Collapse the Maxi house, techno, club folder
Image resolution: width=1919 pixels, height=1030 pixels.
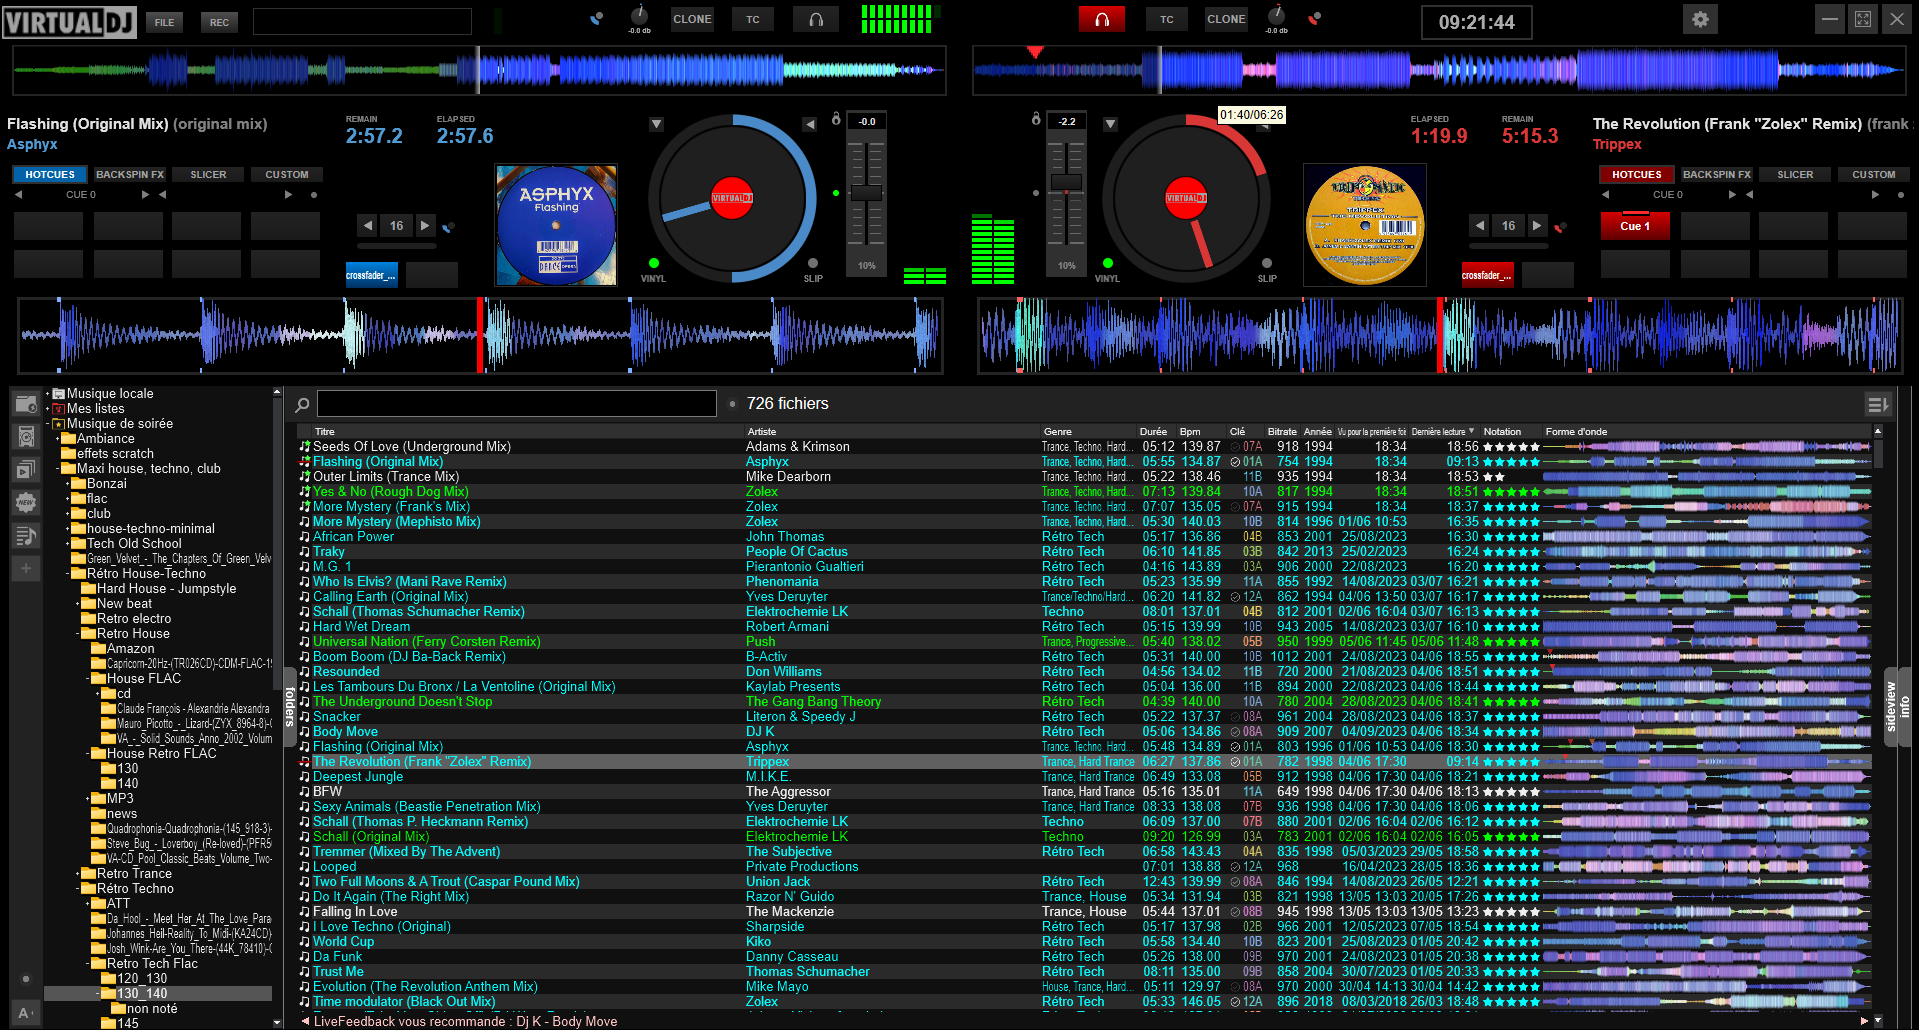[57, 469]
